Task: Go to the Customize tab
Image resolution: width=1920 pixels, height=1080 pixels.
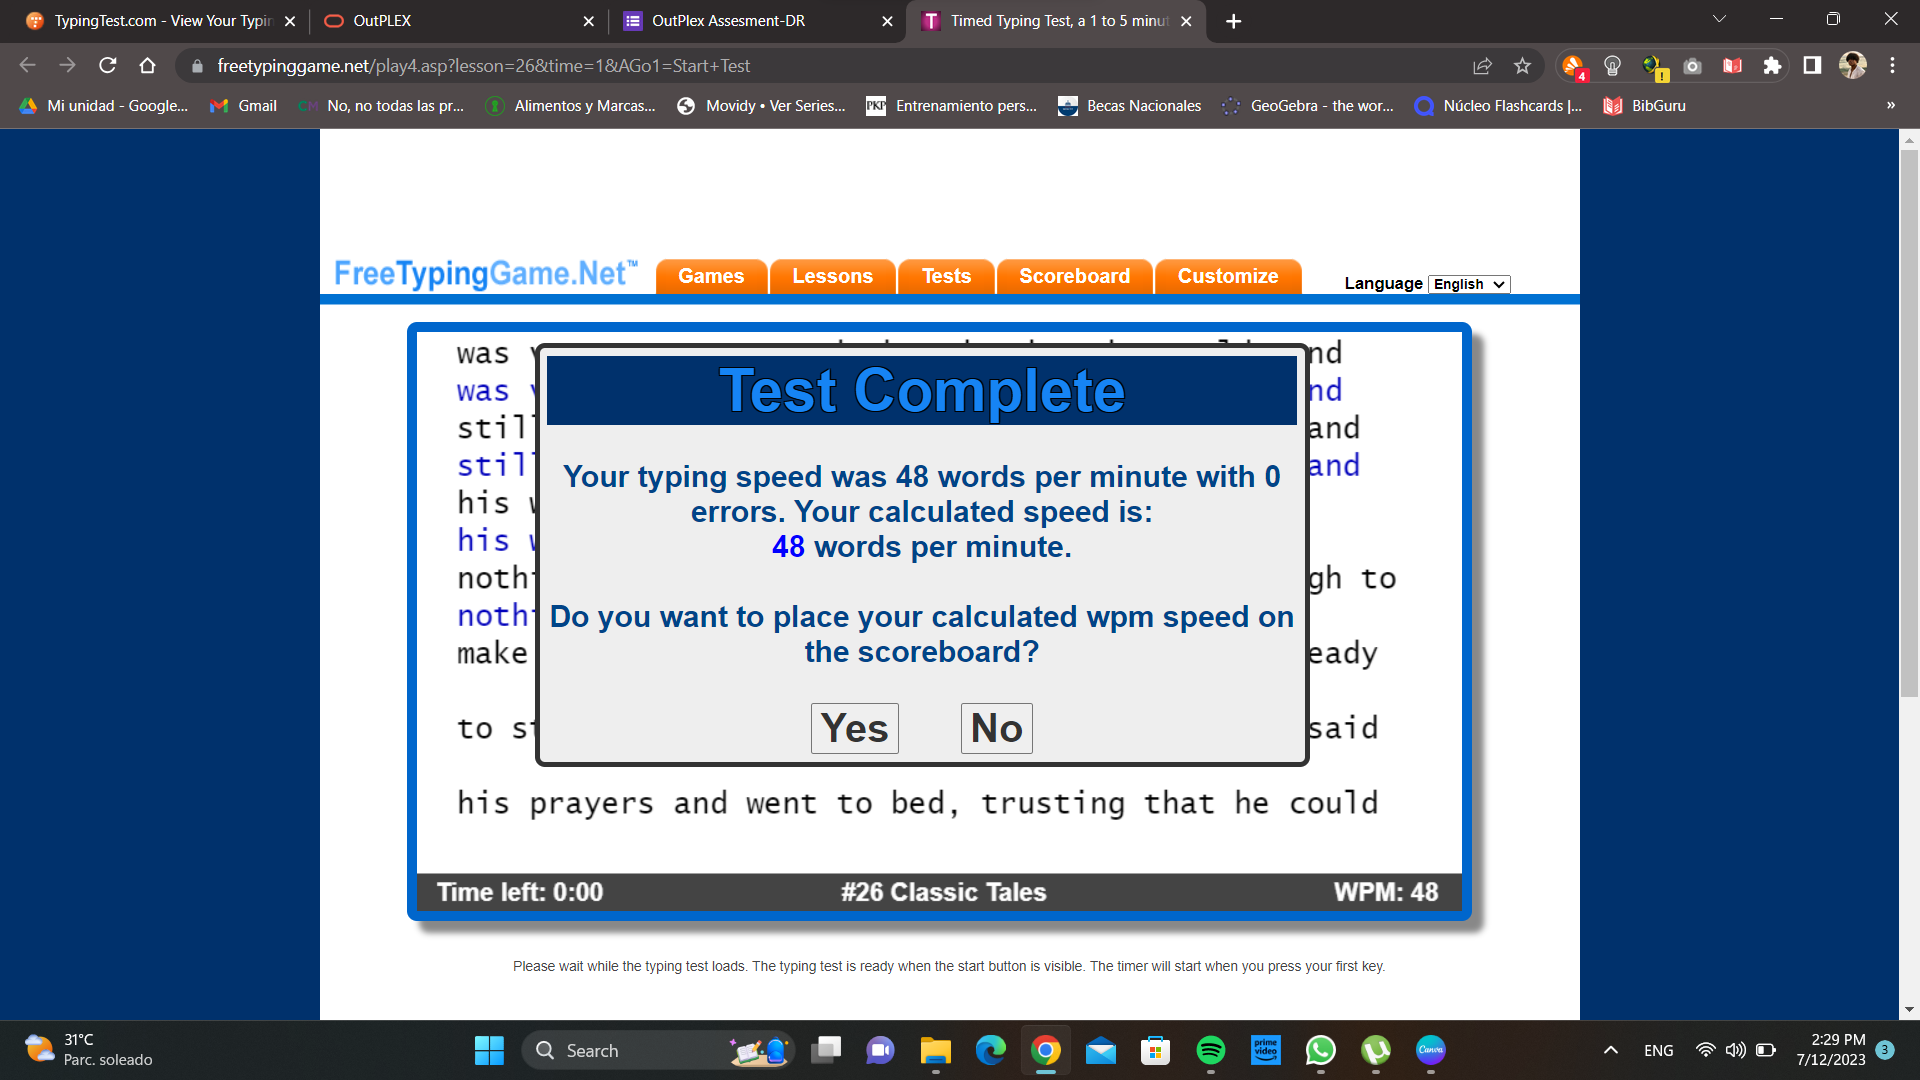Action: click(x=1227, y=276)
